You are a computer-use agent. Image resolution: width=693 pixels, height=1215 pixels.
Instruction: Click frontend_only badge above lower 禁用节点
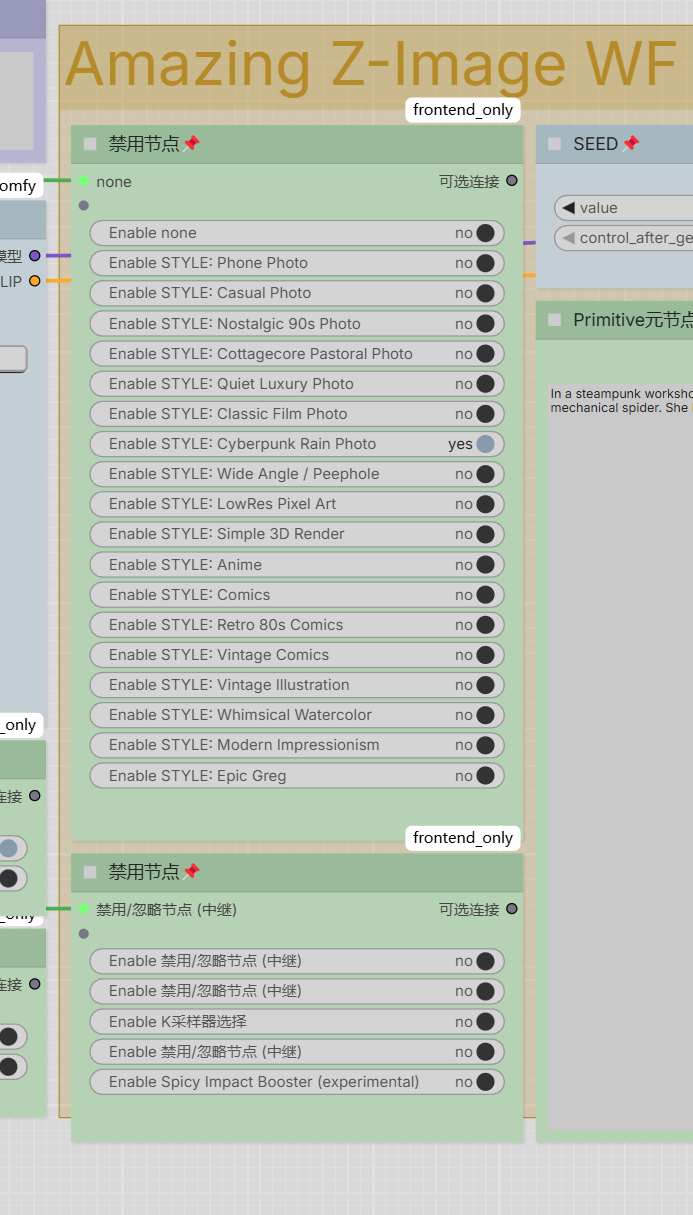click(463, 838)
